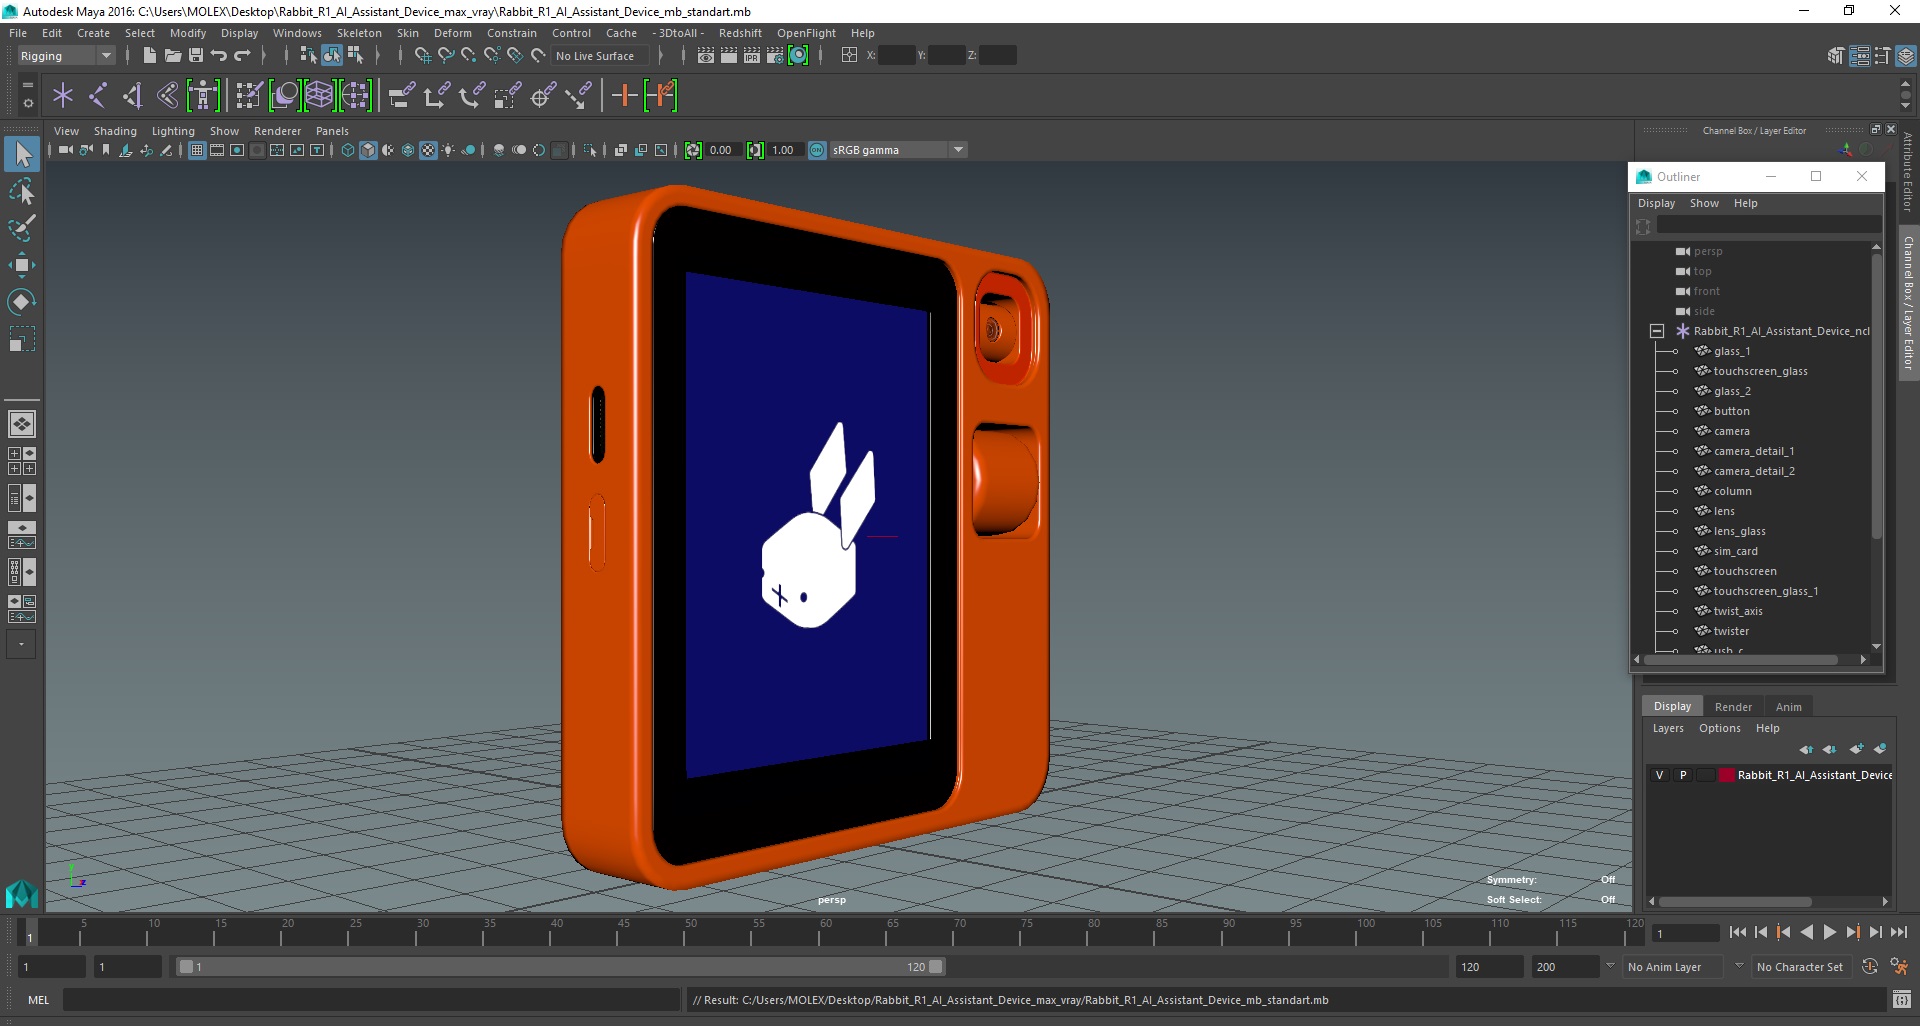Select touchscreen_glass in the Outliner
1920x1026 pixels.
1760,371
